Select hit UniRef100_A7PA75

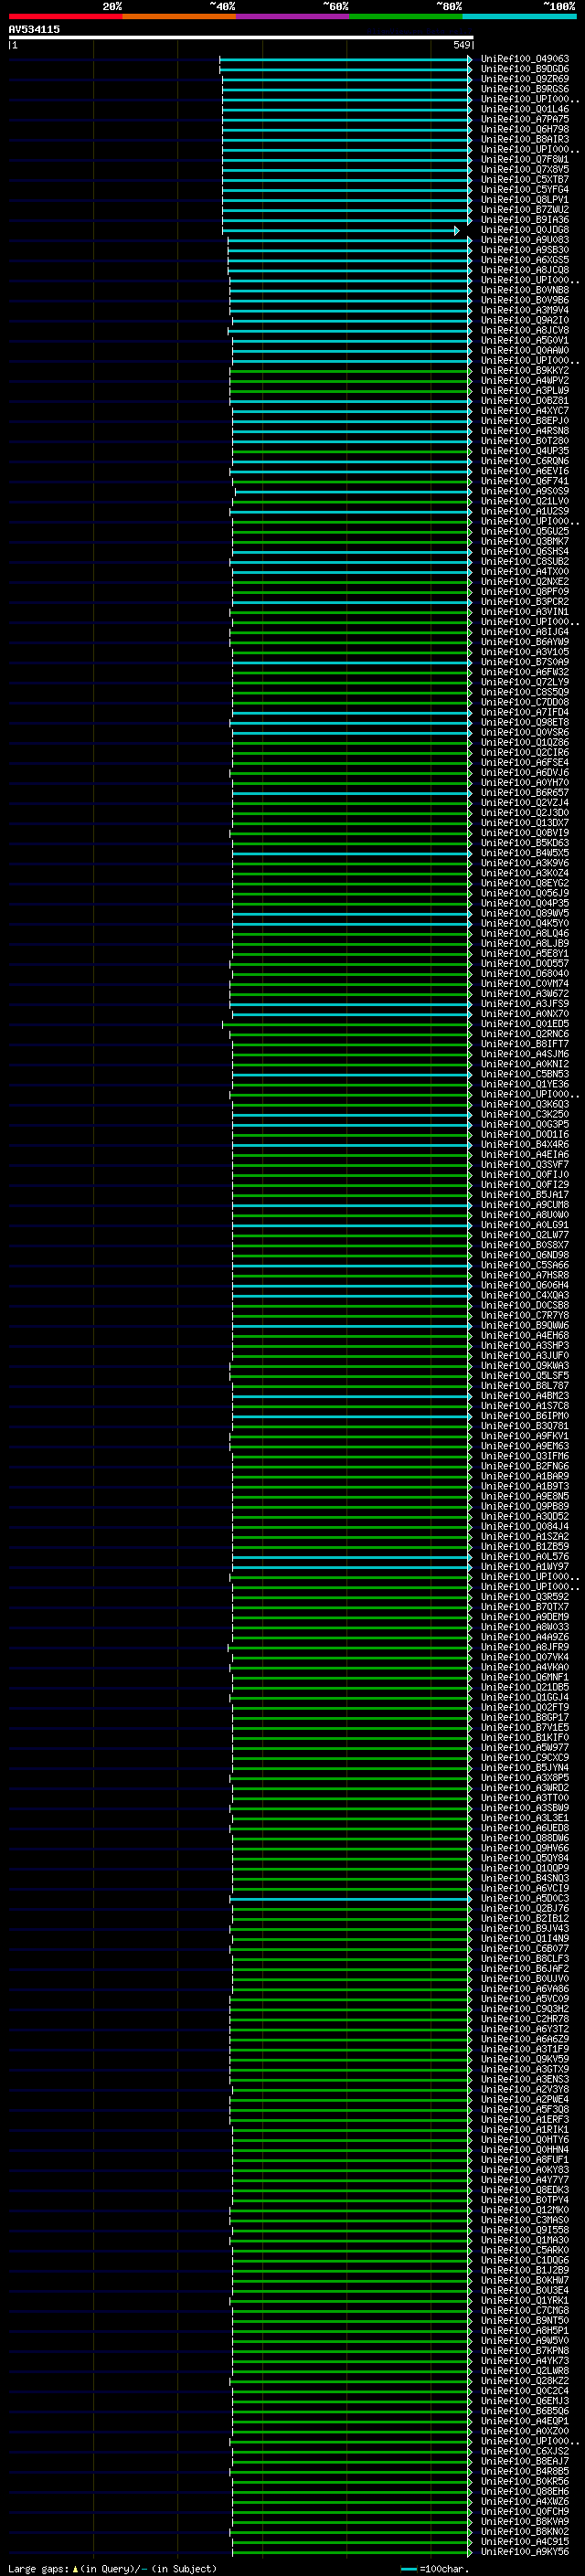point(524,119)
